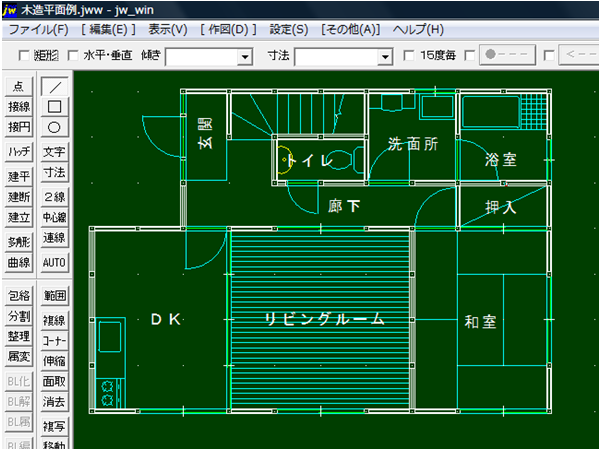Screen dimensions: 600x450
Task: Select the rectangle drawing tool
Action: coord(54,106)
